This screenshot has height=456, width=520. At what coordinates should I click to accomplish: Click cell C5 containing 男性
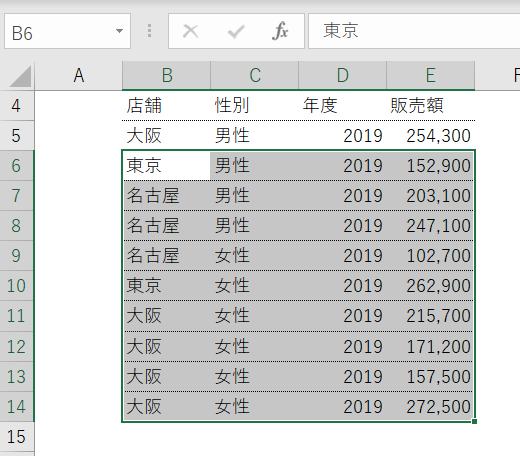coord(254,136)
